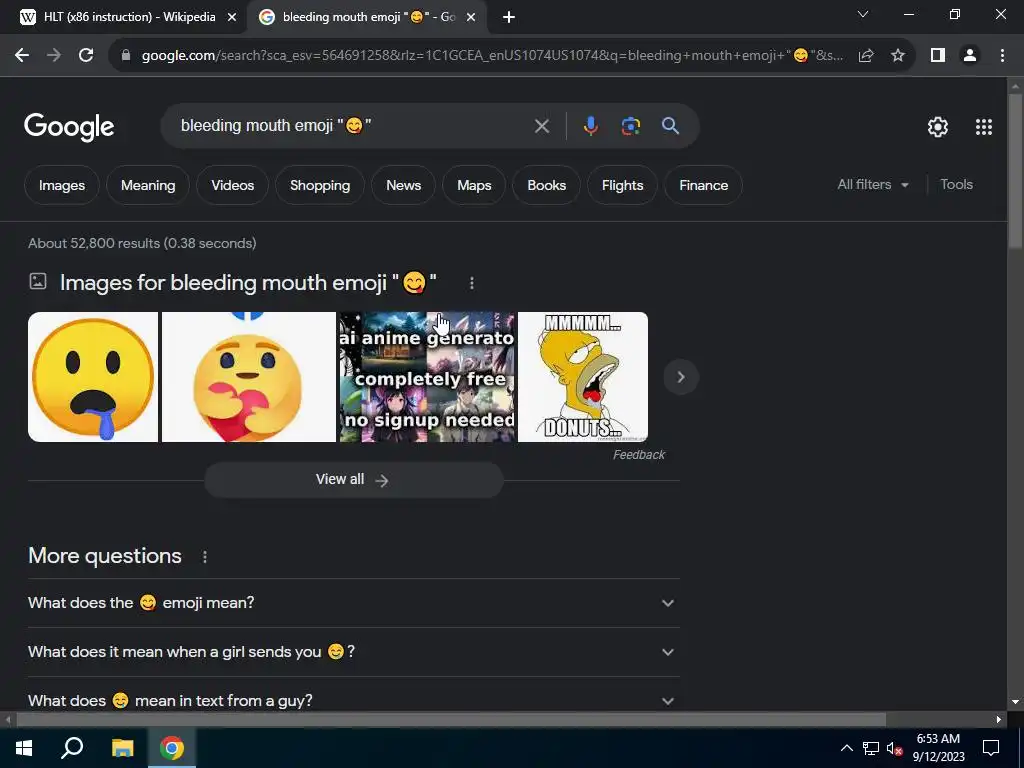Search by image with Google Lens
The height and width of the screenshot is (768, 1024).
coord(631,126)
